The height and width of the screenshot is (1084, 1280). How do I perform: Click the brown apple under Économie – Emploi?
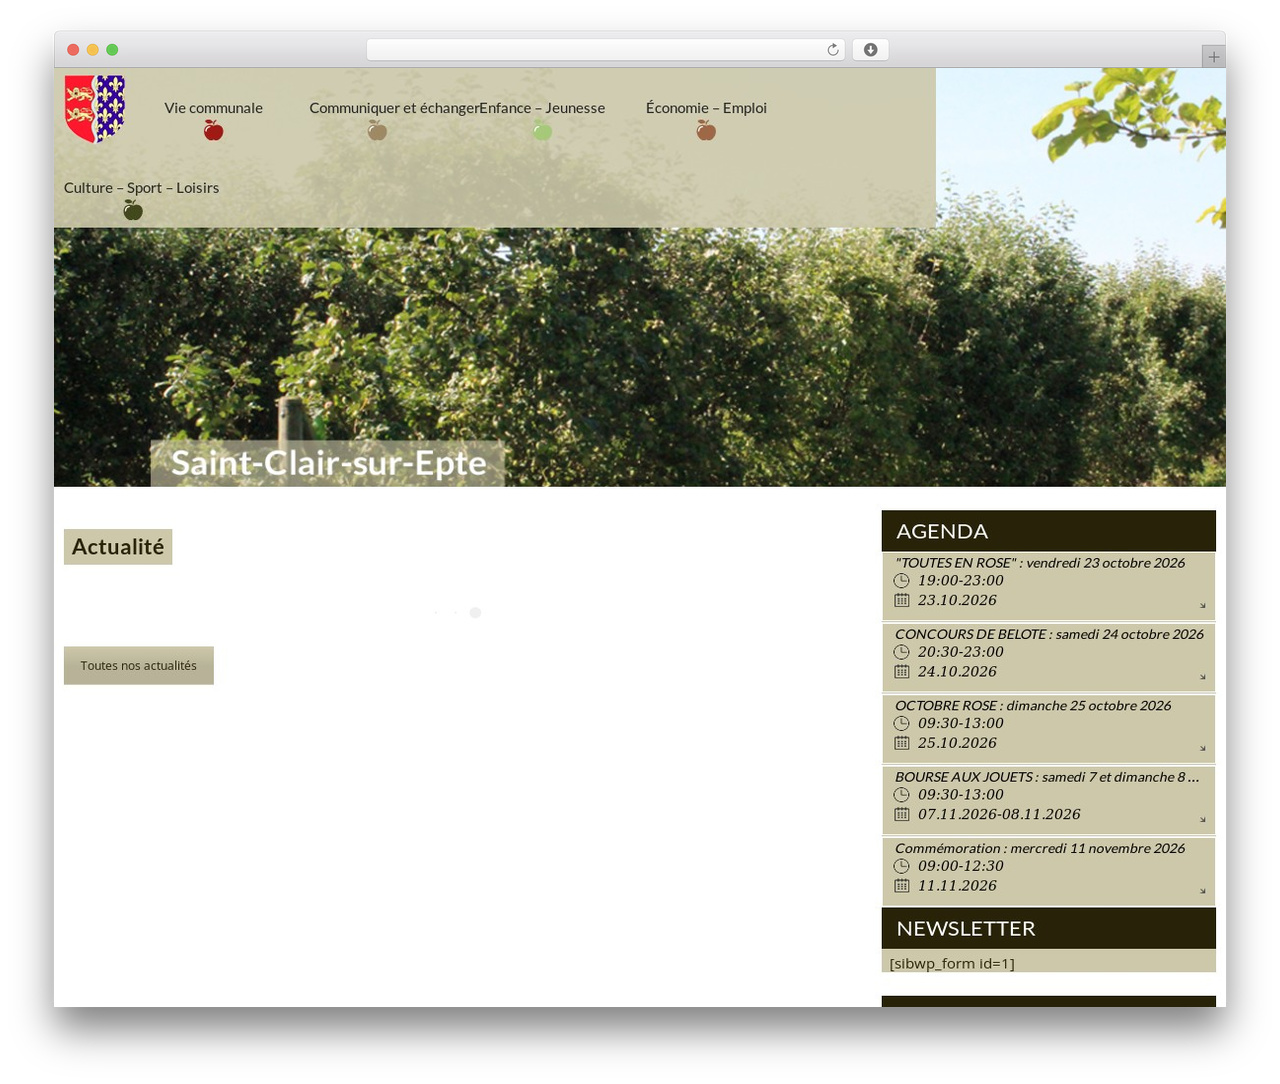click(706, 130)
